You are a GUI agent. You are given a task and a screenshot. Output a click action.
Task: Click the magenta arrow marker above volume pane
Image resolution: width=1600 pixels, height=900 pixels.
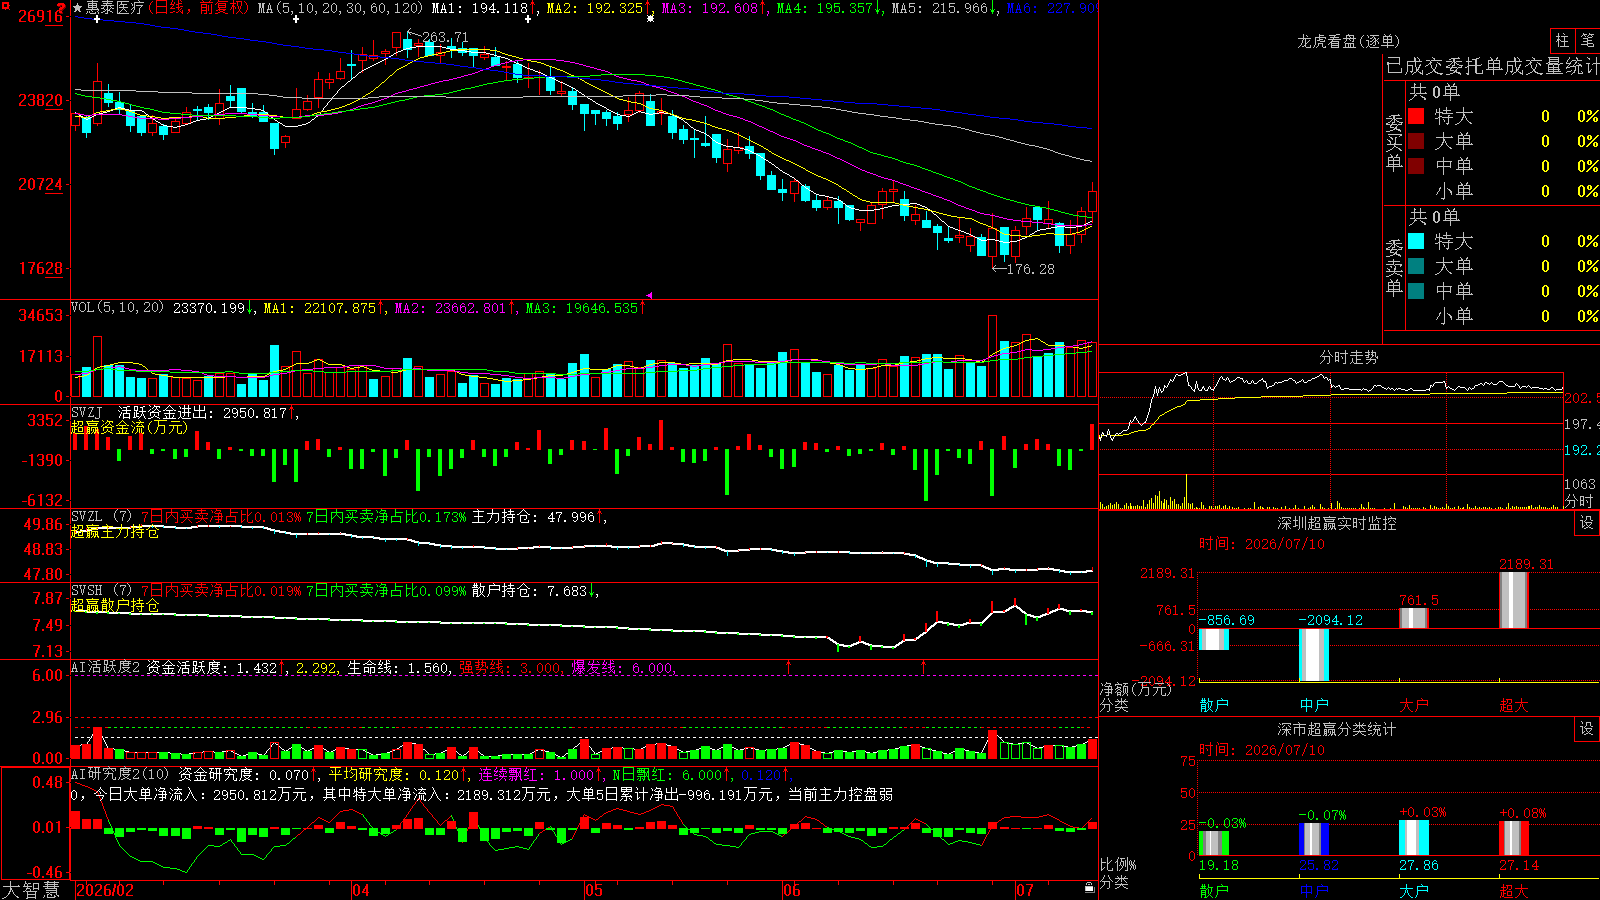(649, 296)
